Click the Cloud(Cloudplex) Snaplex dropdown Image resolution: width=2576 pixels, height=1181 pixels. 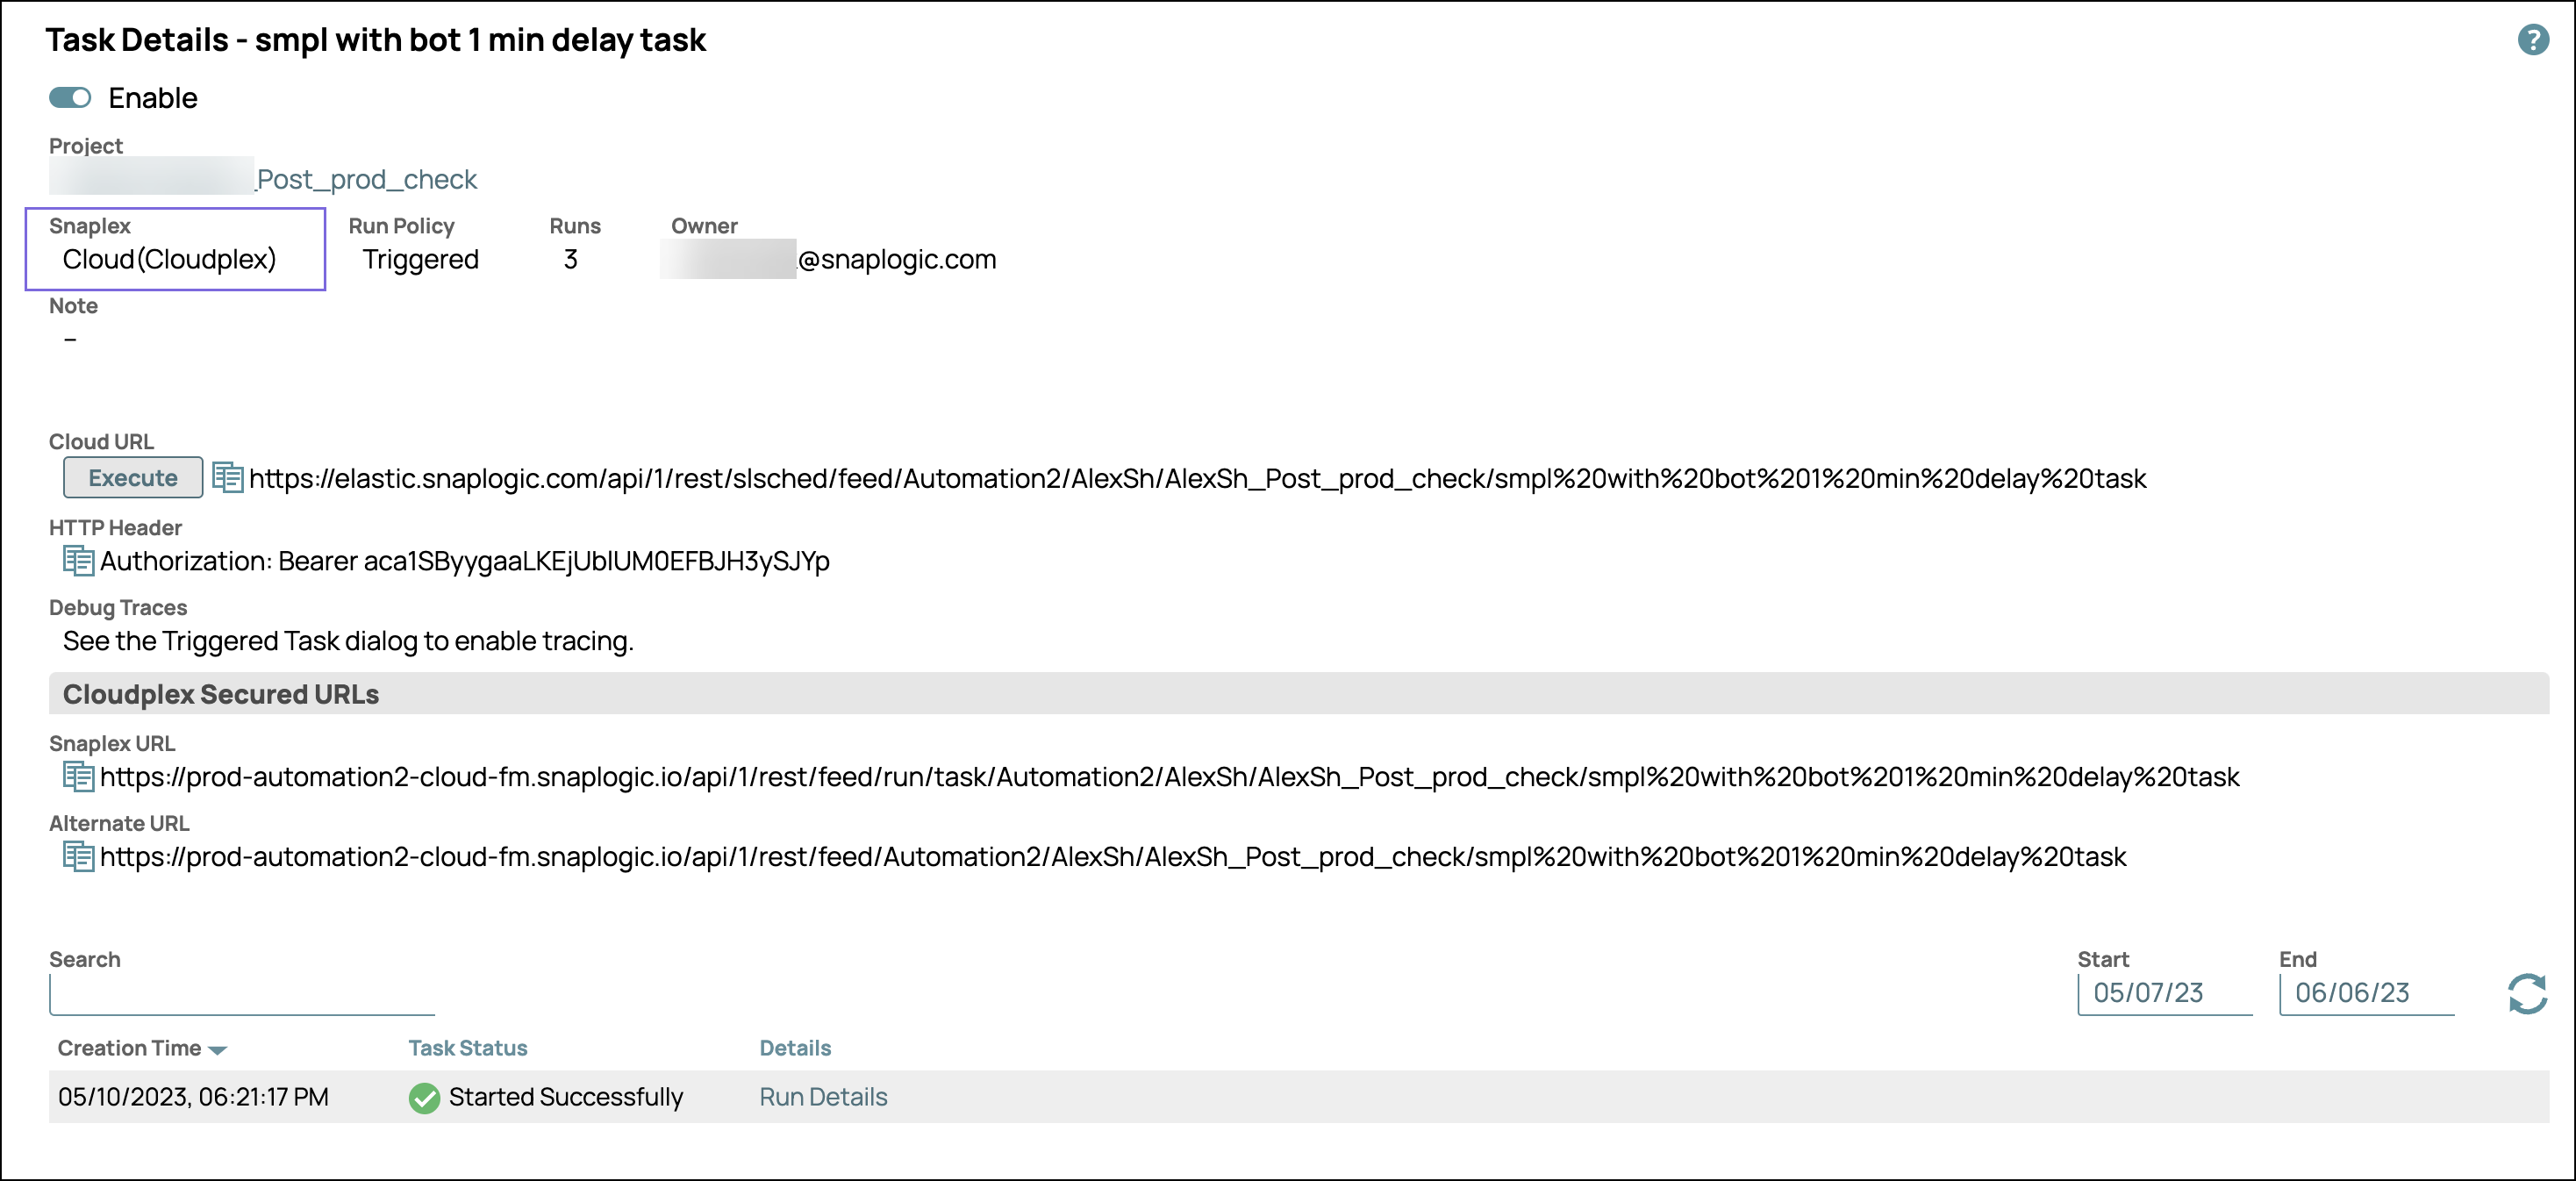pos(171,258)
